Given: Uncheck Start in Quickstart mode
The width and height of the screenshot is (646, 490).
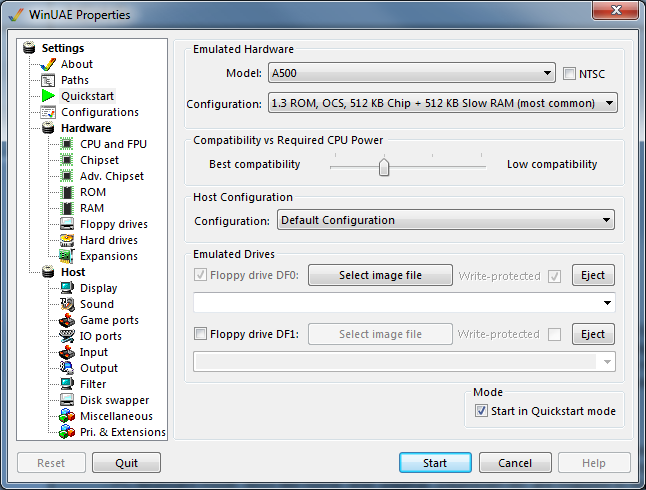Looking at the screenshot, I should pos(481,411).
